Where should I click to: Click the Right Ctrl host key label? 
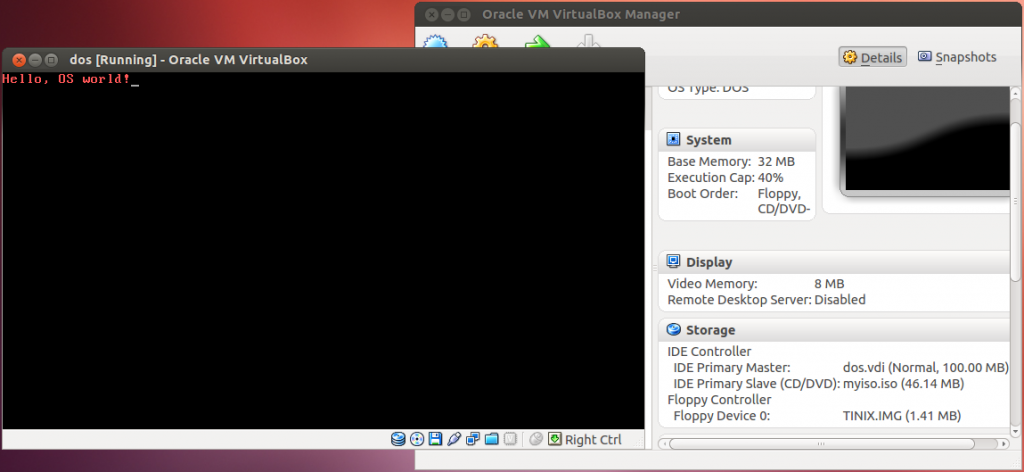click(x=593, y=440)
